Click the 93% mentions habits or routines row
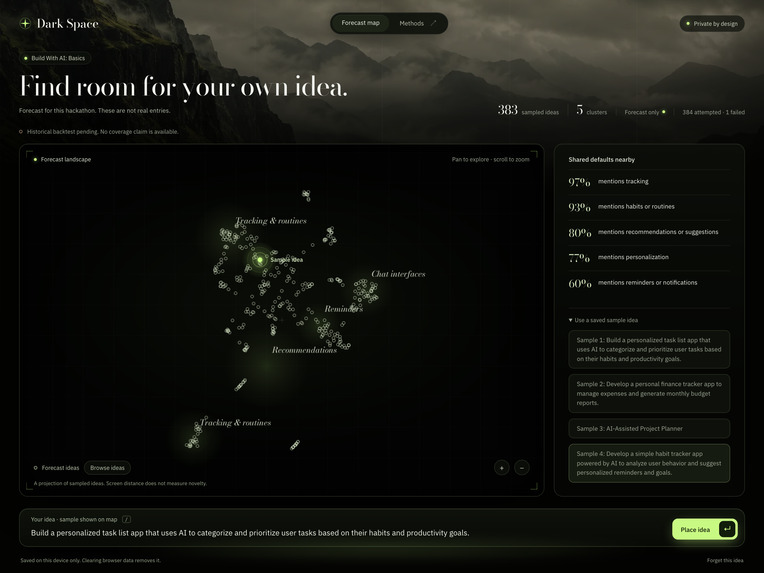This screenshot has width=764, height=573. click(x=649, y=207)
